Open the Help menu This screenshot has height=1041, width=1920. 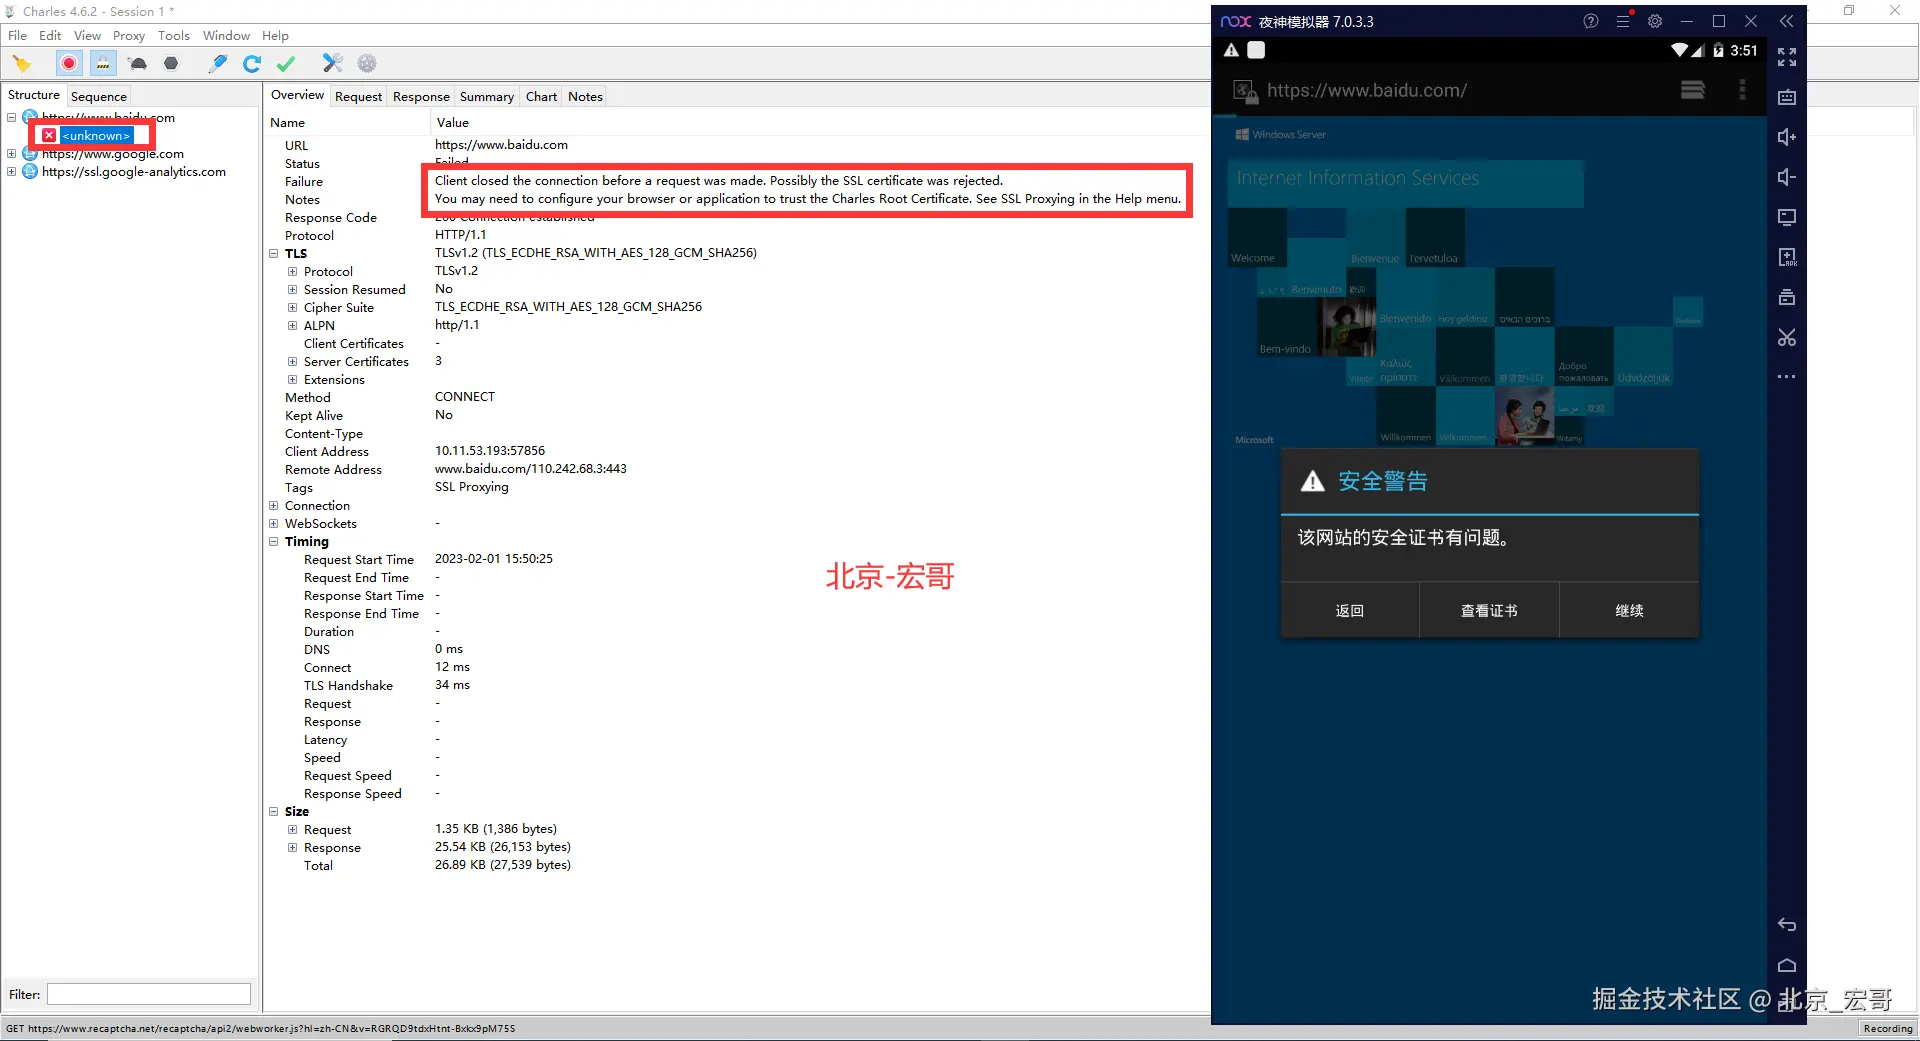(x=275, y=35)
